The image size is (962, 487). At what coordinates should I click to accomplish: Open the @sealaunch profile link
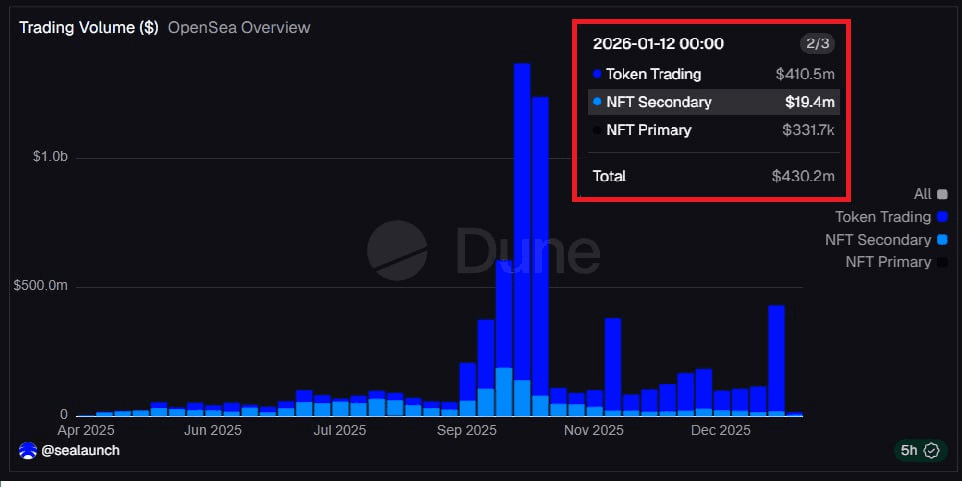(80, 451)
